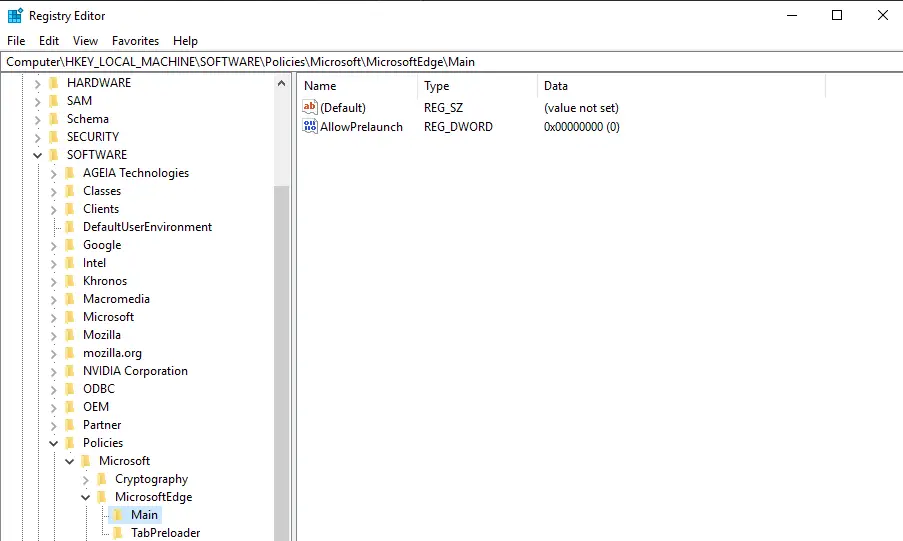Click the TabPreloader folder icon
Image resolution: width=903 pixels, height=541 pixels.
point(119,533)
